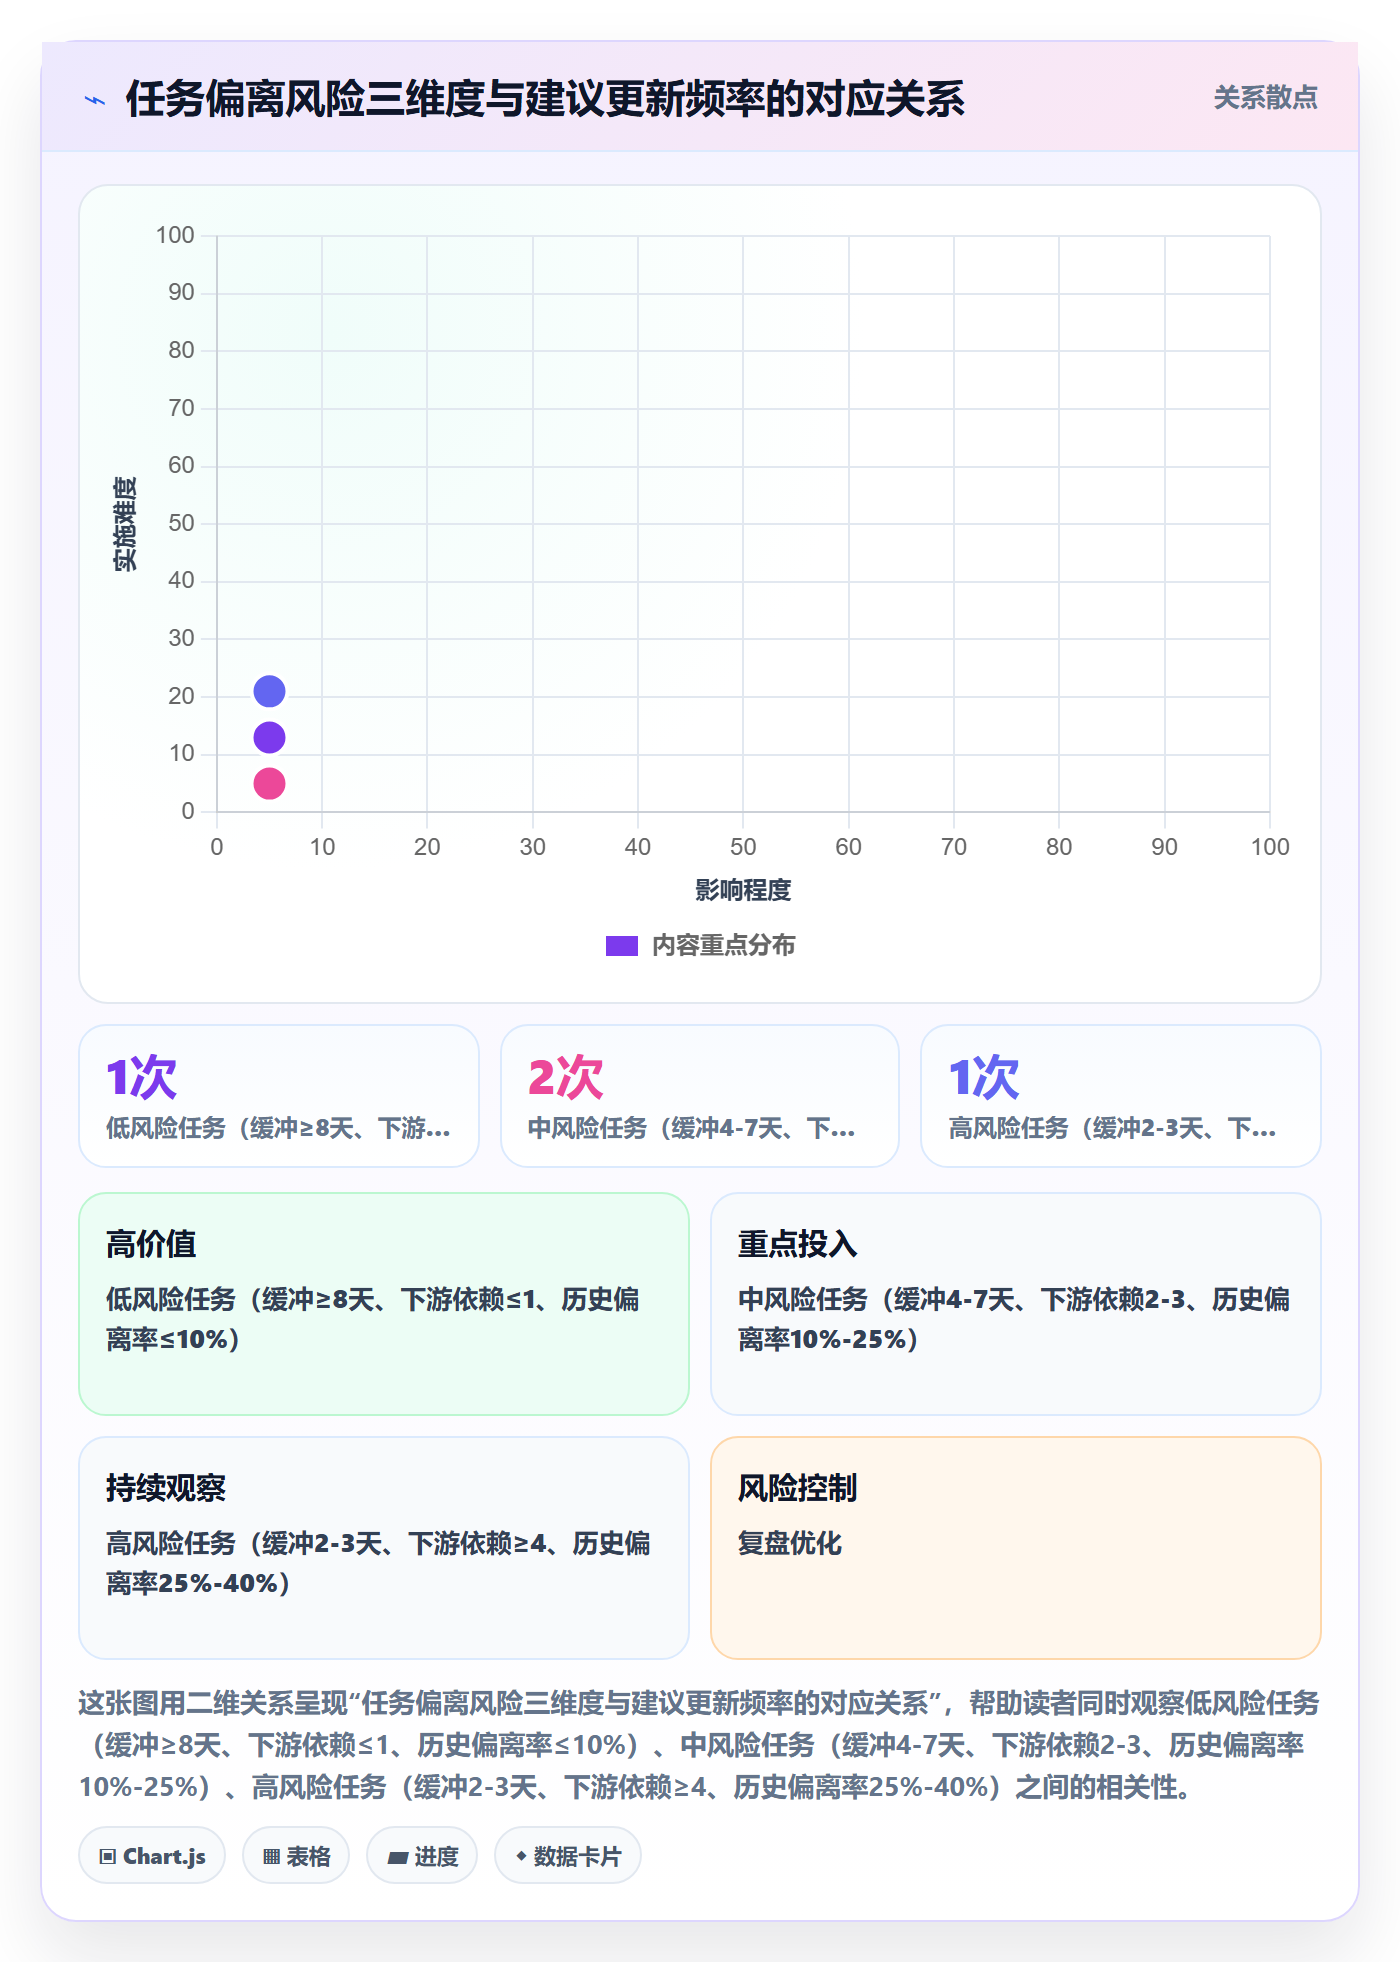
Task: Click the bar icon in the 进度 chip
Action: (398, 1858)
